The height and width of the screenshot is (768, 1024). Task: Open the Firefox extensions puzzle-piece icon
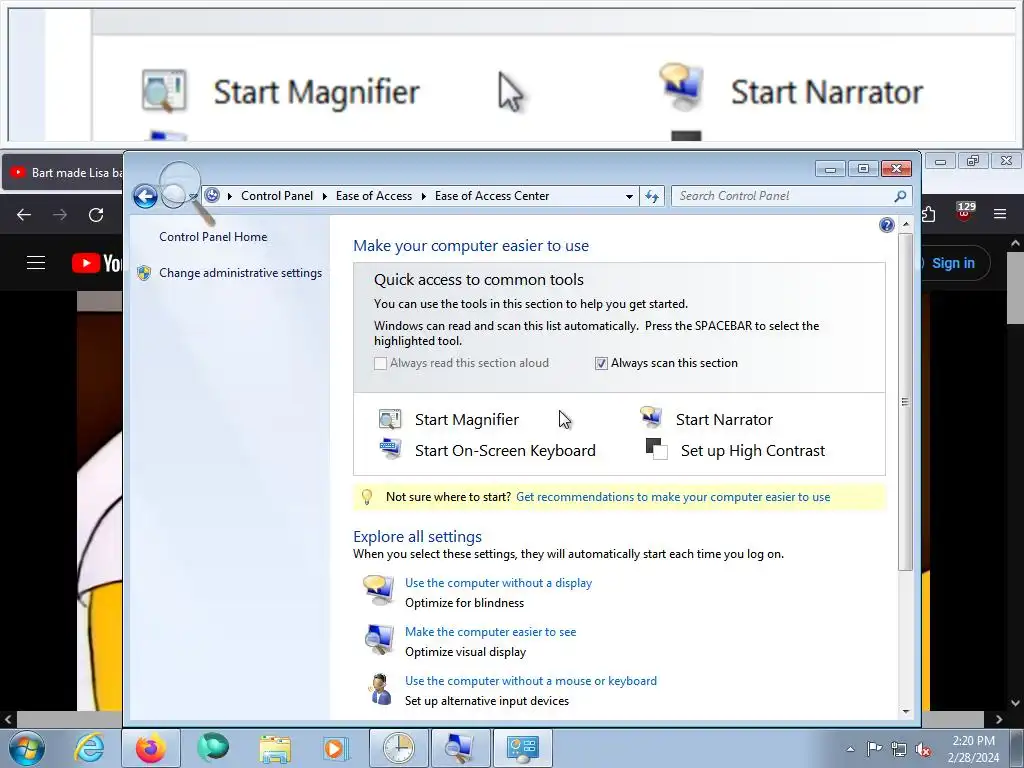(x=928, y=214)
